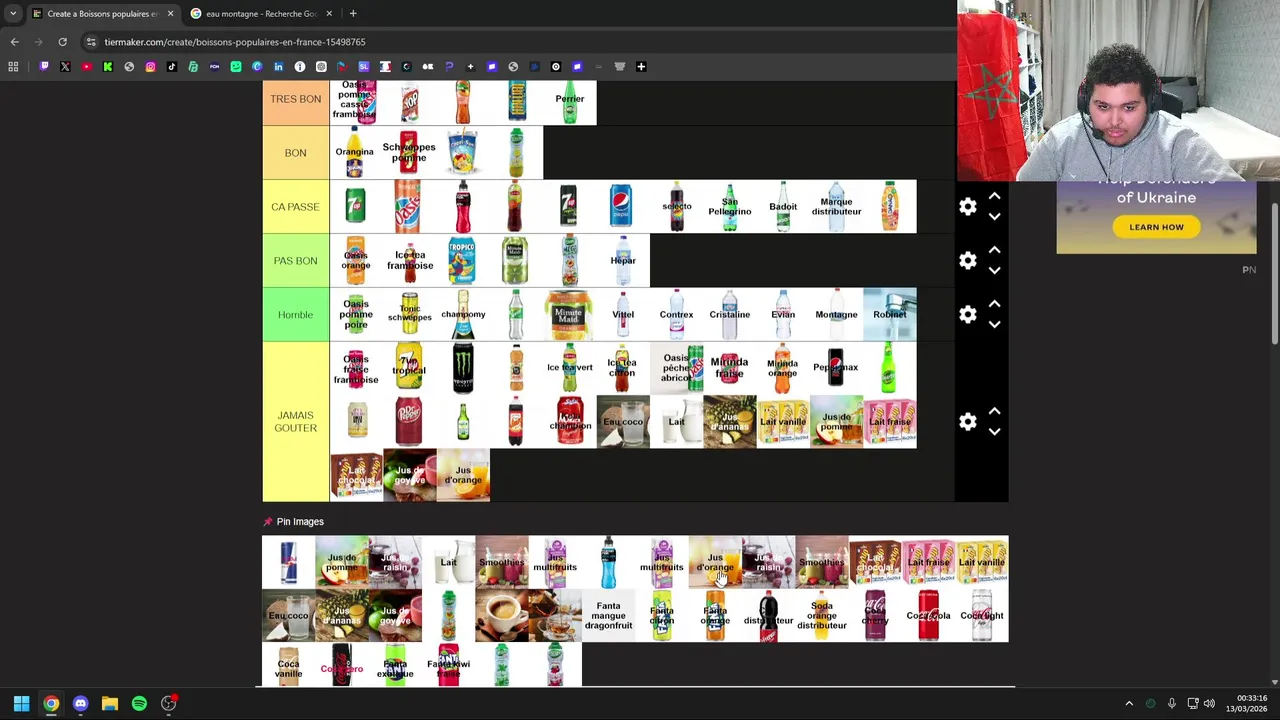Open File Explorer from the taskbar
The width and height of the screenshot is (1280, 720).
[x=110, y=704]
